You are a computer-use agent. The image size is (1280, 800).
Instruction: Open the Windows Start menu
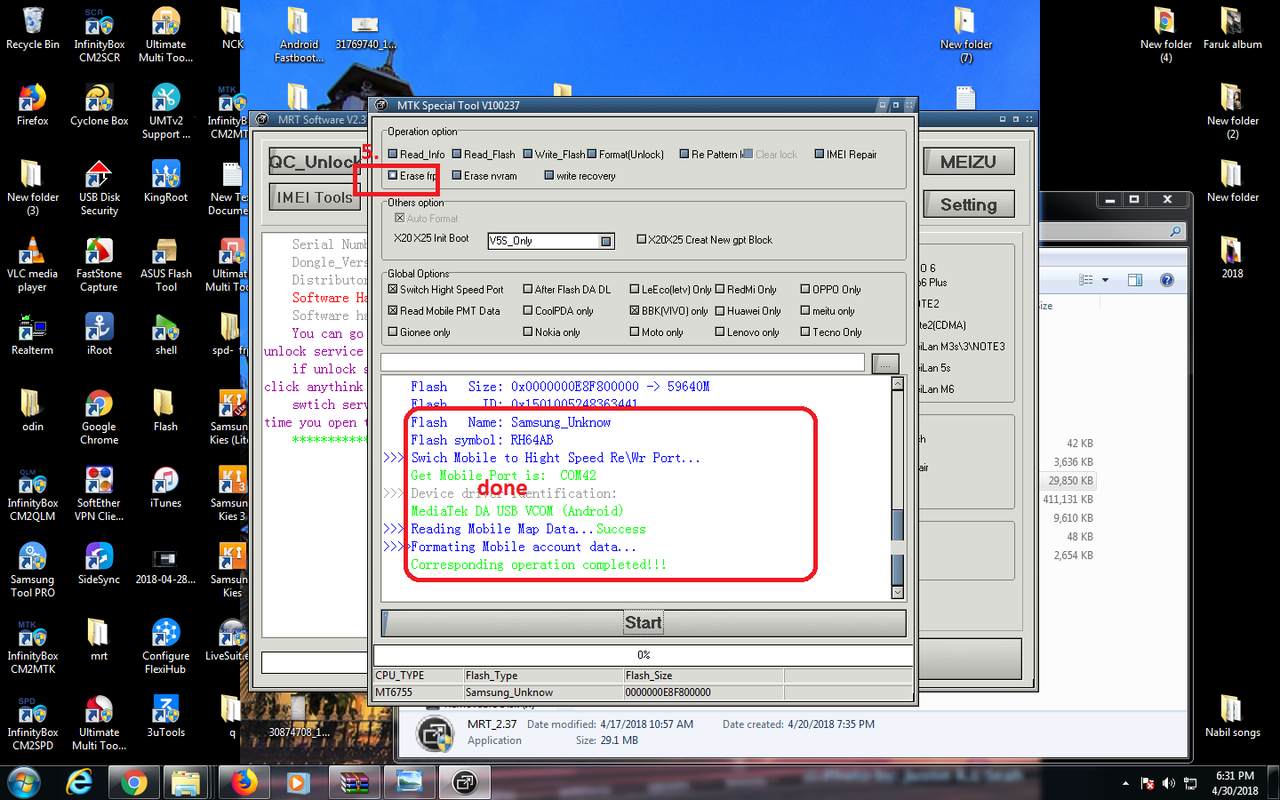(23, 781)
